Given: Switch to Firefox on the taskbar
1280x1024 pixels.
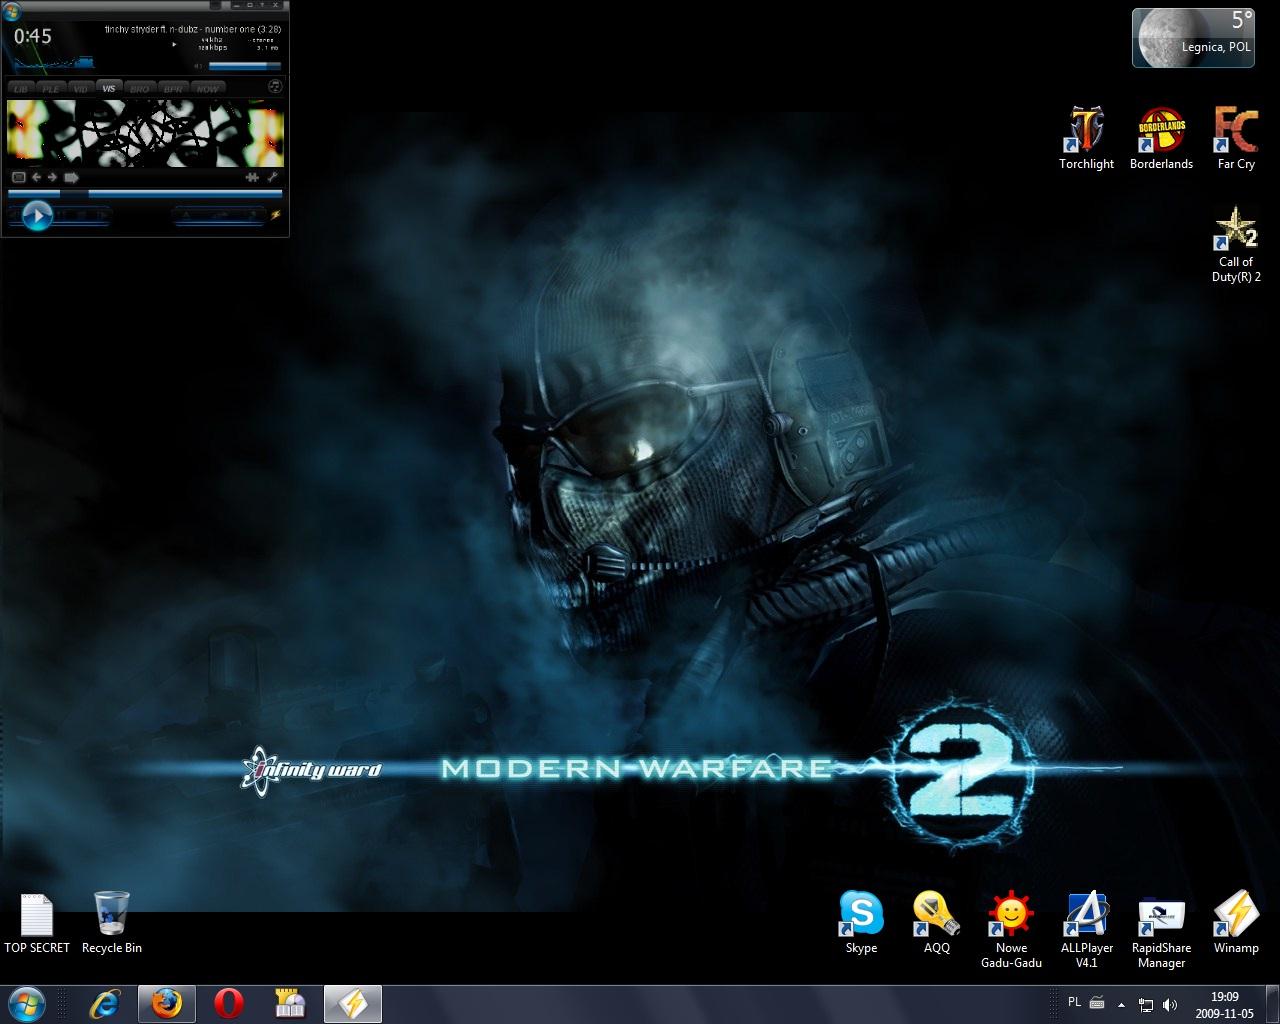Looking at the screenshot, I should 167,1004.
